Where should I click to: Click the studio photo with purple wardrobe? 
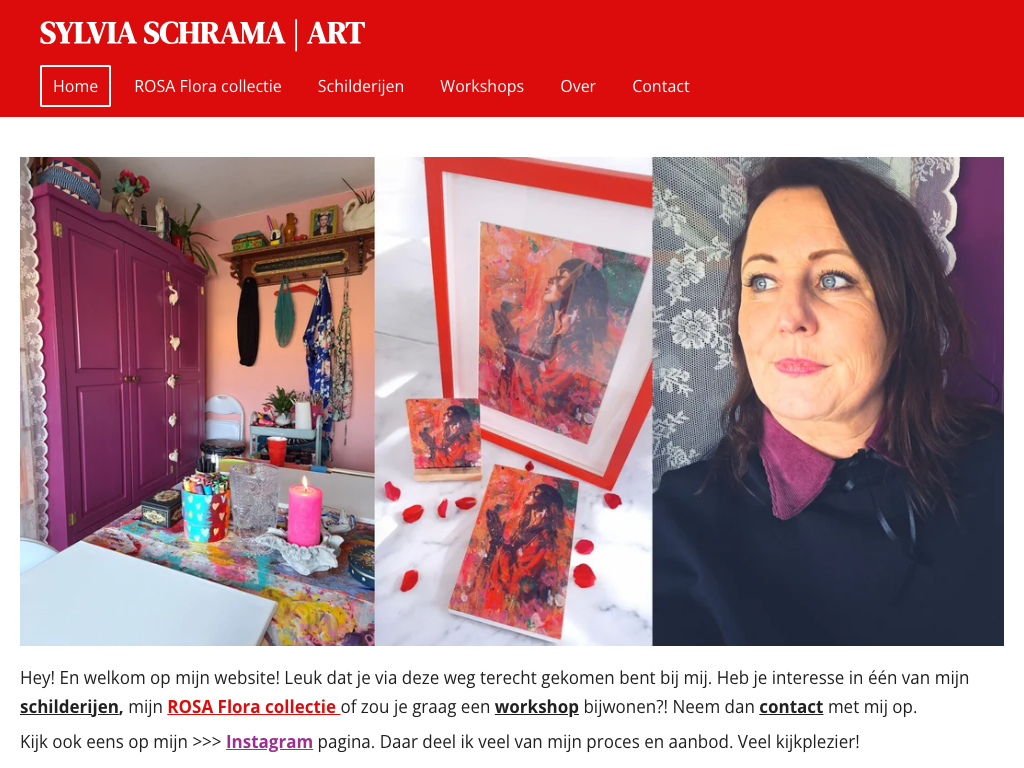click(197, 401)
